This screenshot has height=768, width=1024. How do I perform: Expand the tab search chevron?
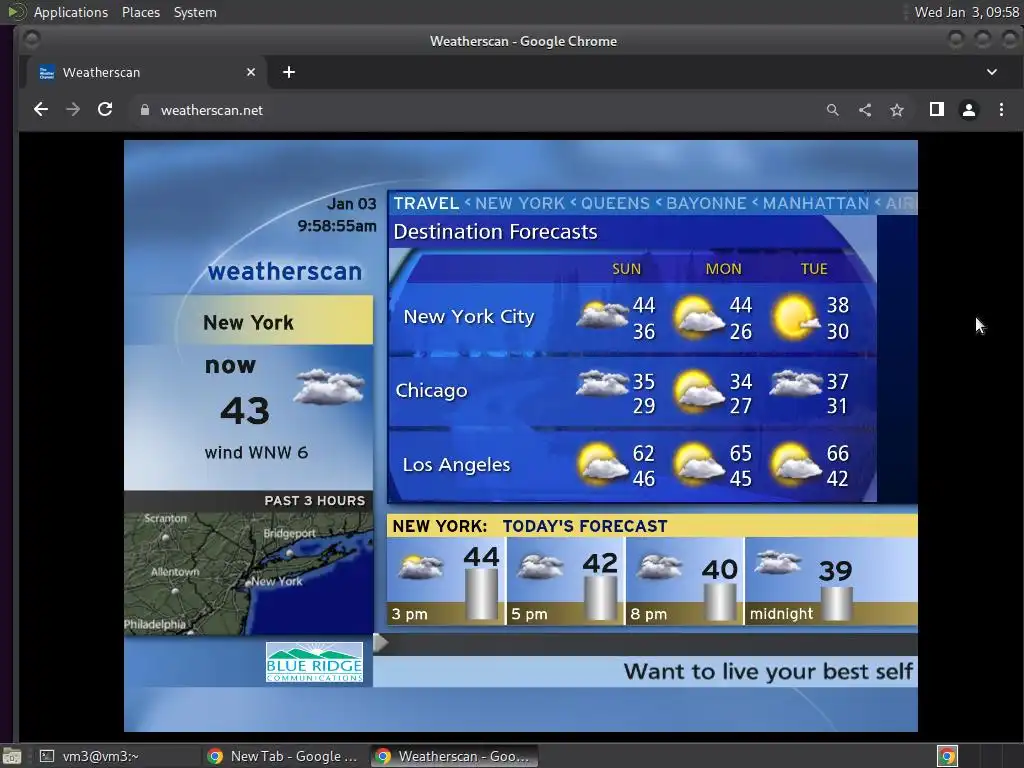991,72
